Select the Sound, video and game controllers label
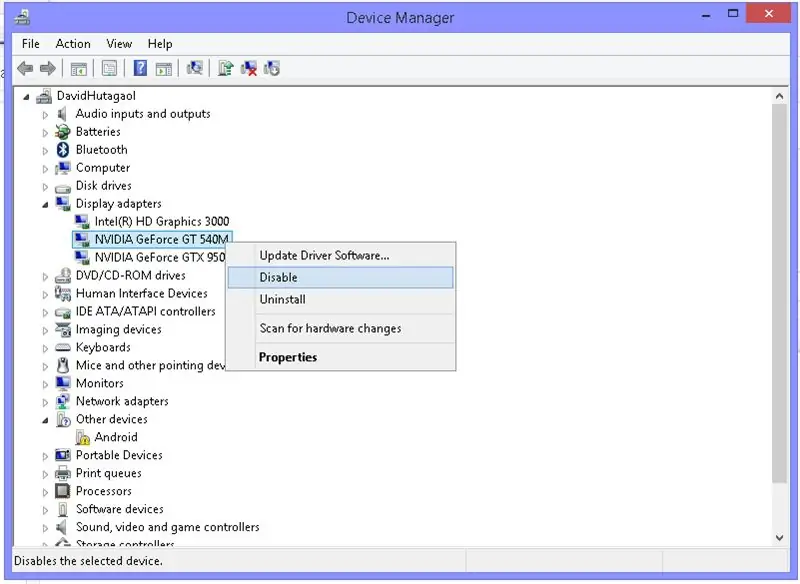800x584 pixels. [x=167, y=527]
